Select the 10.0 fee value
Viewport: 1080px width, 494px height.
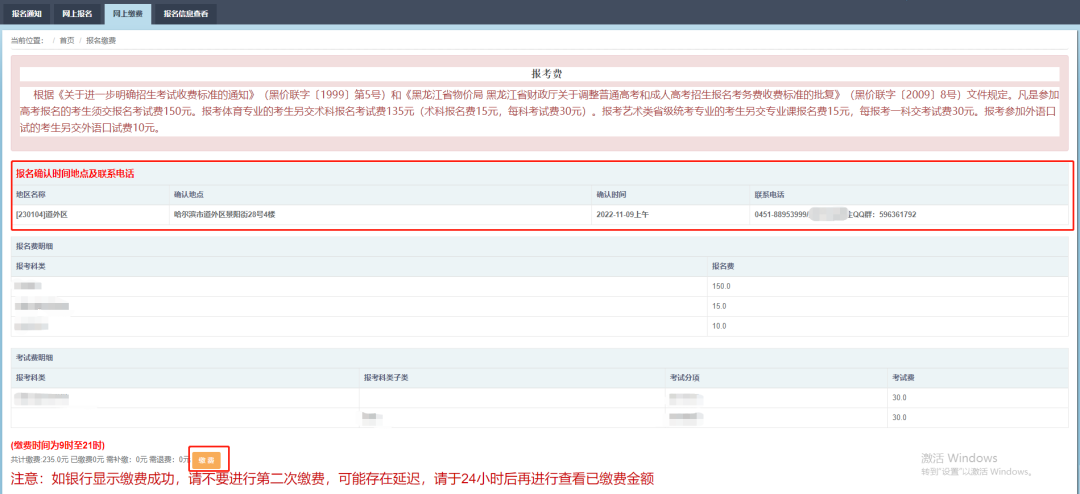(719, 326)
